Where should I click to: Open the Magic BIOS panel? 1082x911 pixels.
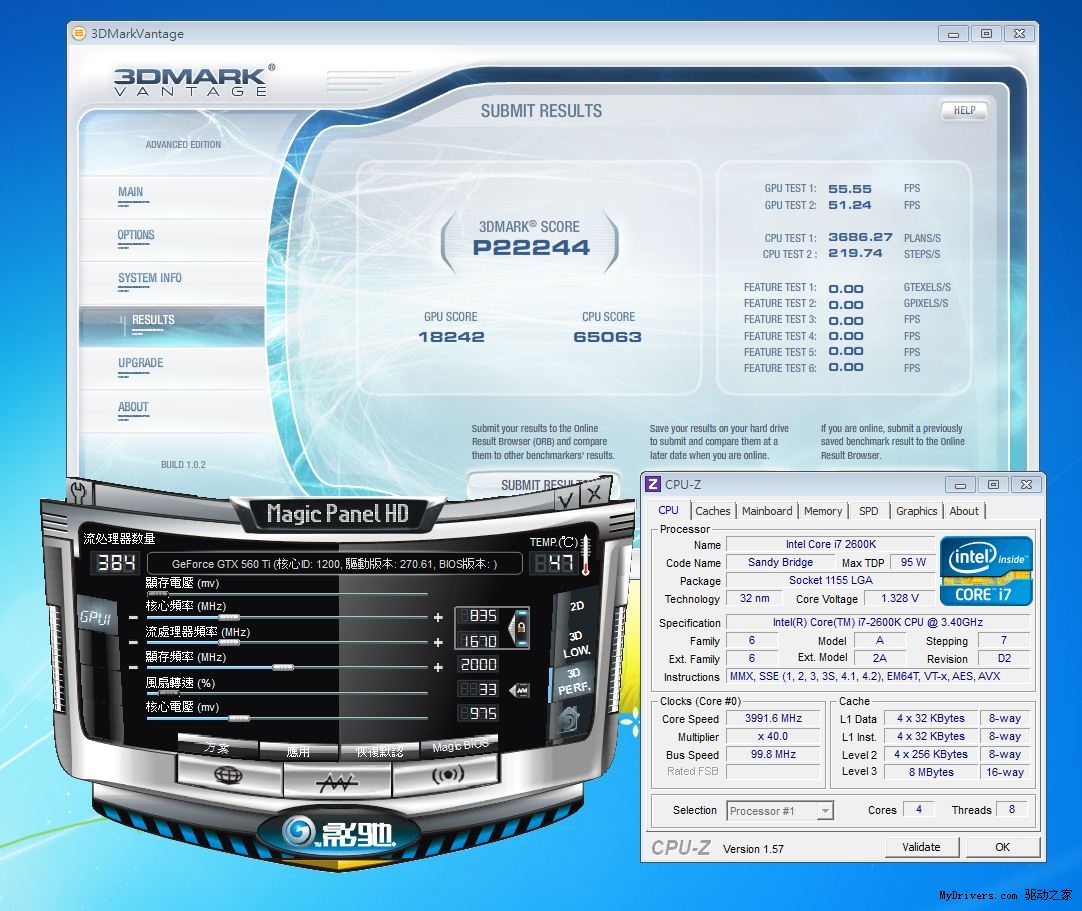tap(461, 747)
